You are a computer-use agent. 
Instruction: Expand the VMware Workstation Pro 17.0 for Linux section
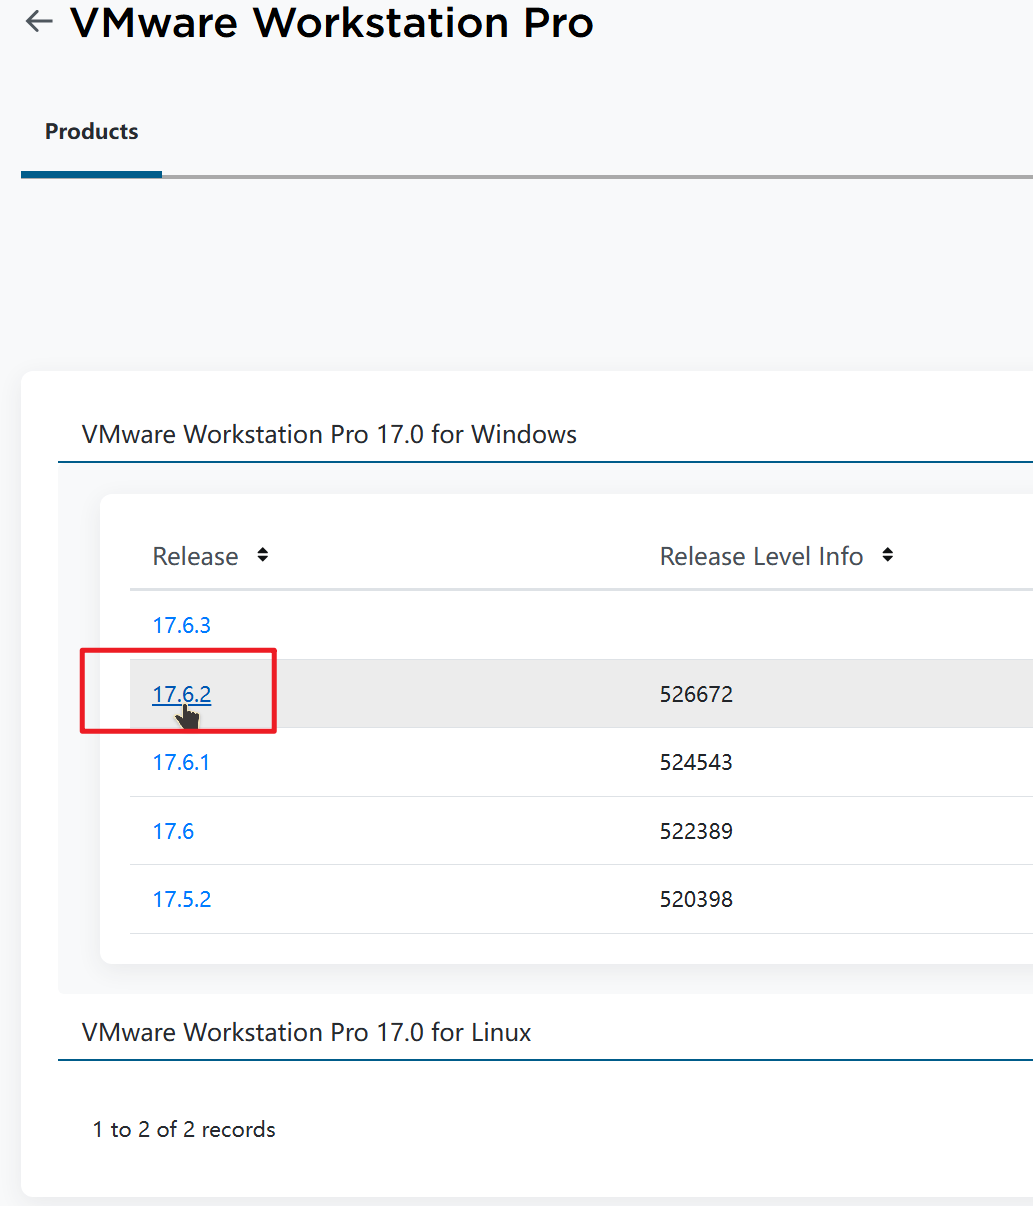306,1032
